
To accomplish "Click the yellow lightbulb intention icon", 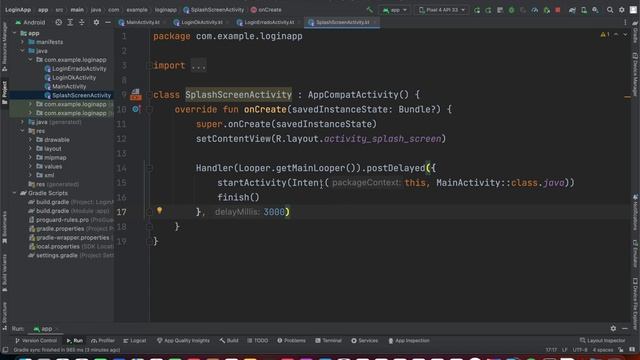I will (159, 211).
